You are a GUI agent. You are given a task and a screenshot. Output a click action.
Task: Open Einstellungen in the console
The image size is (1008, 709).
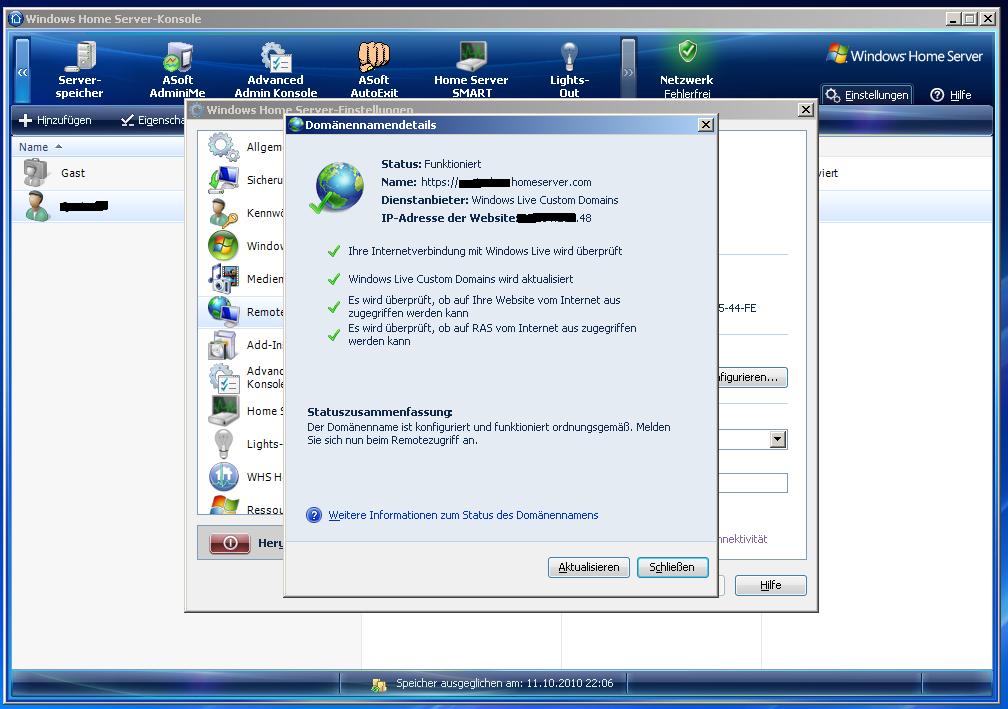(x=868, y=95)
